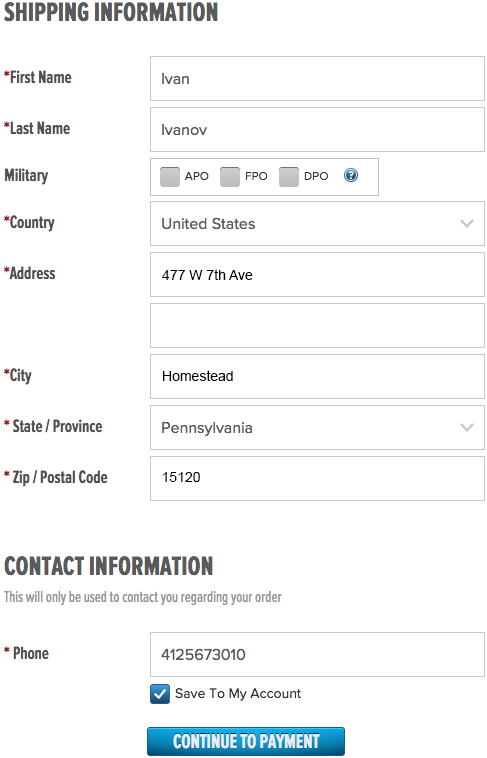This screenshot has height=758, width=487.
Task: Check the APO military checkbox
Action: tap(170, 177)
